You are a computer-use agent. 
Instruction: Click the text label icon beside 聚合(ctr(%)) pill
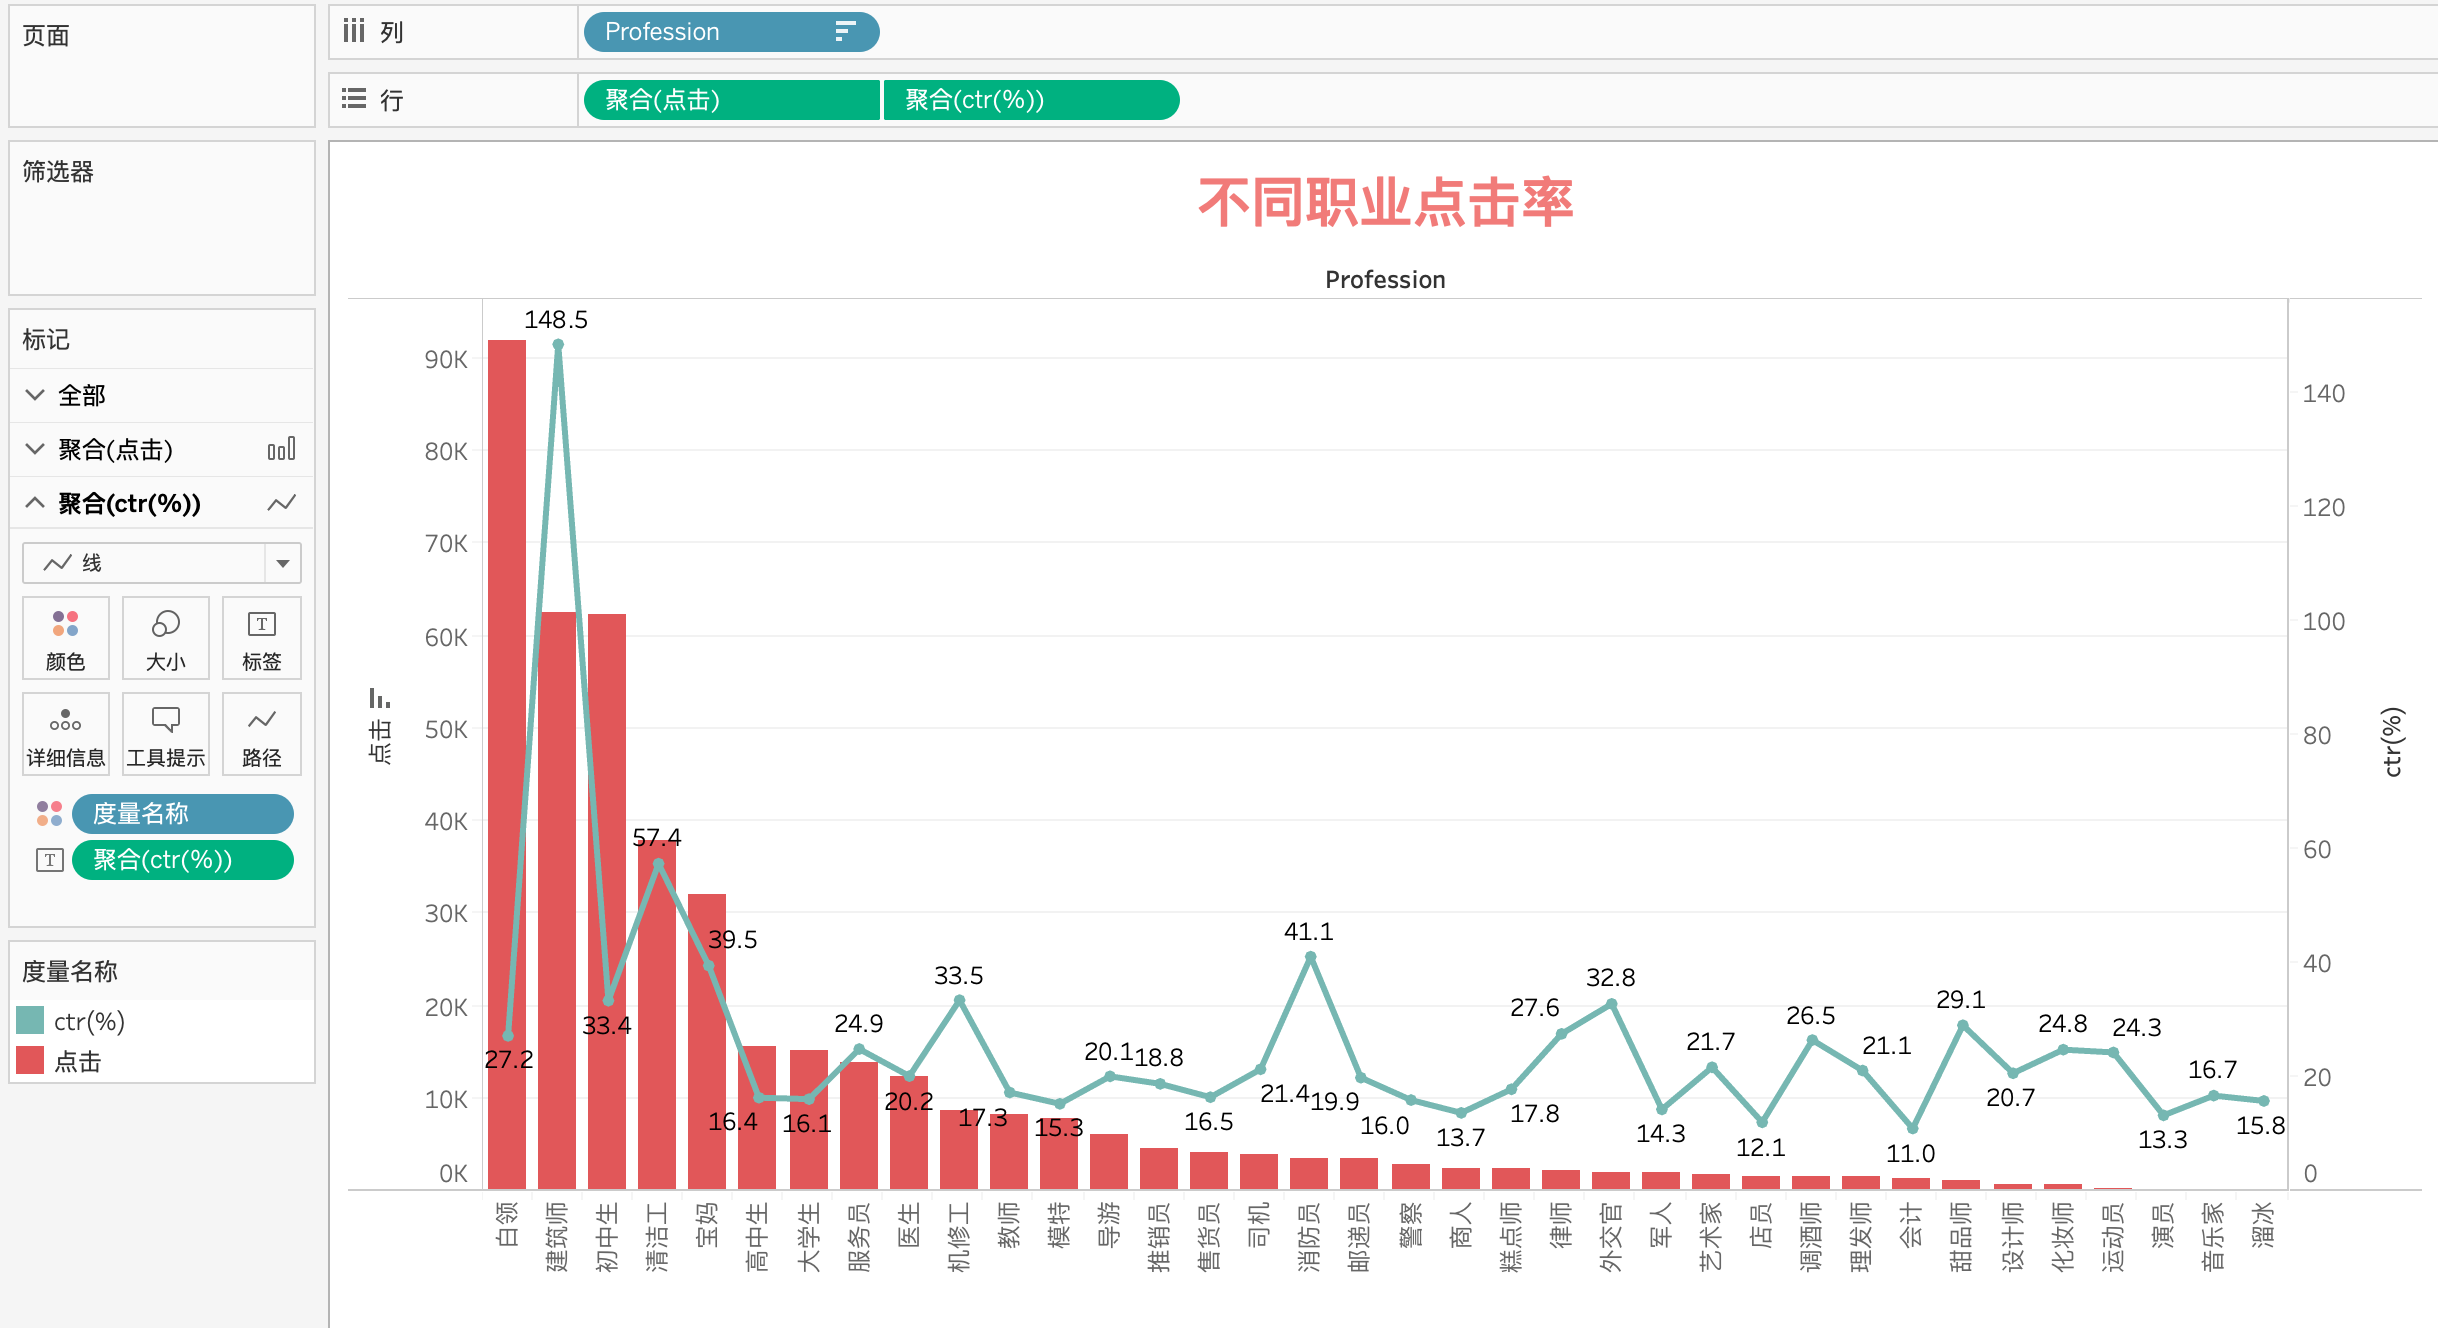pos(49,860)
